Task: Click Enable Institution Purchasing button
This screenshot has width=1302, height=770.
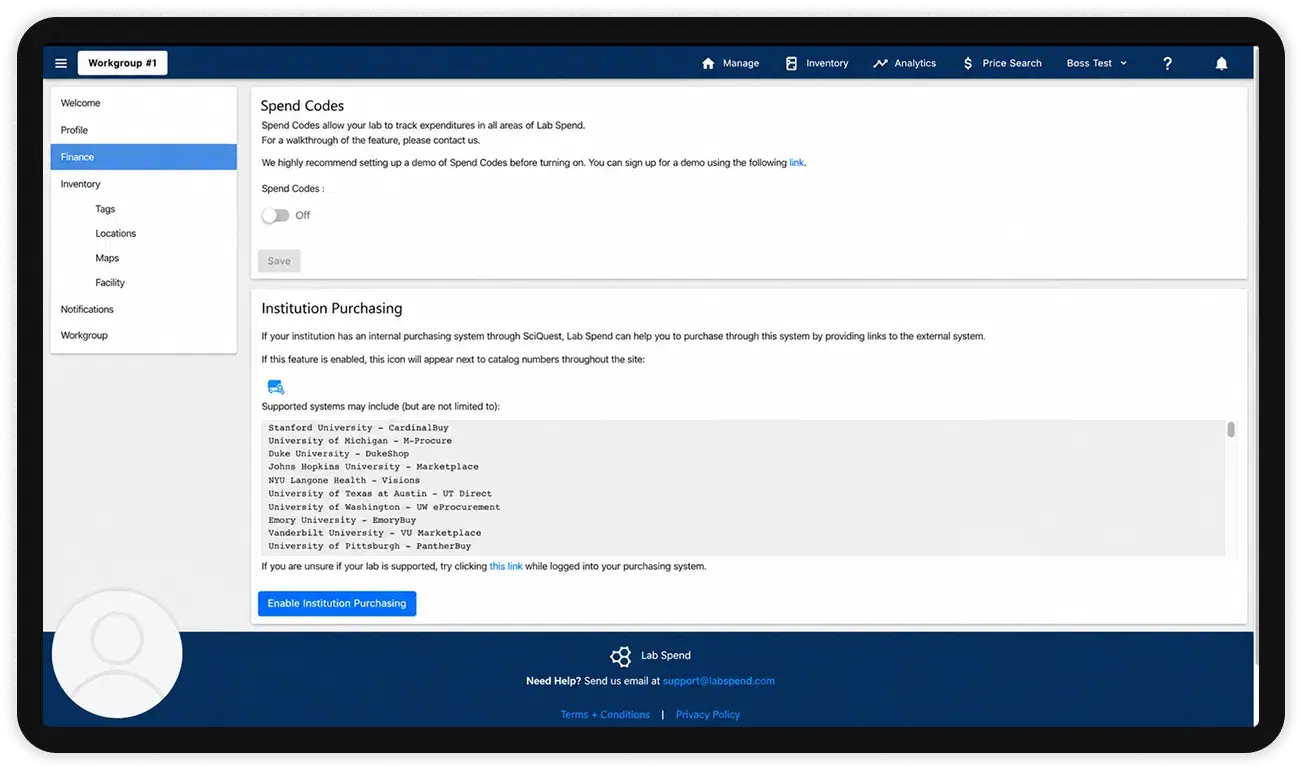Action: coord(337,603)
